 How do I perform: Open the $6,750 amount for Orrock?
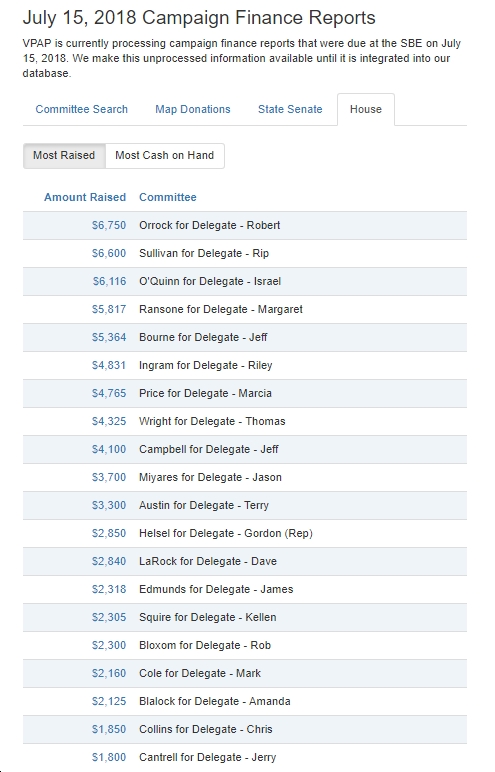pyautogui.click(x=109, y=225)
